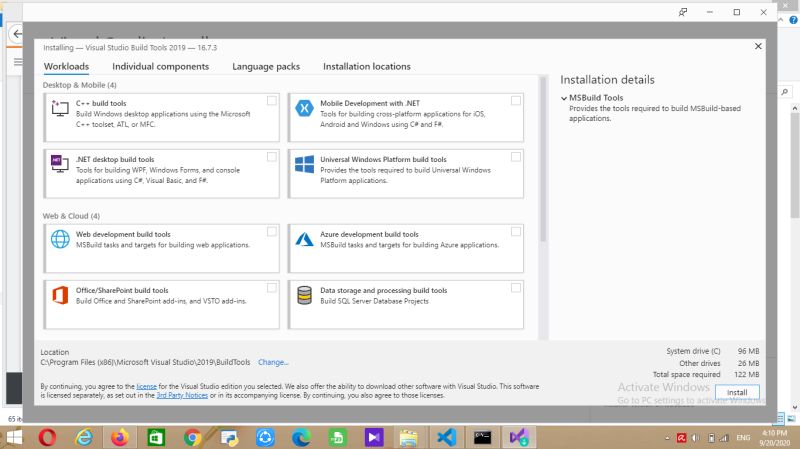Click the Web & Cloud (4) heading
This screenshot has height=449, width=800.
[71, 216]
